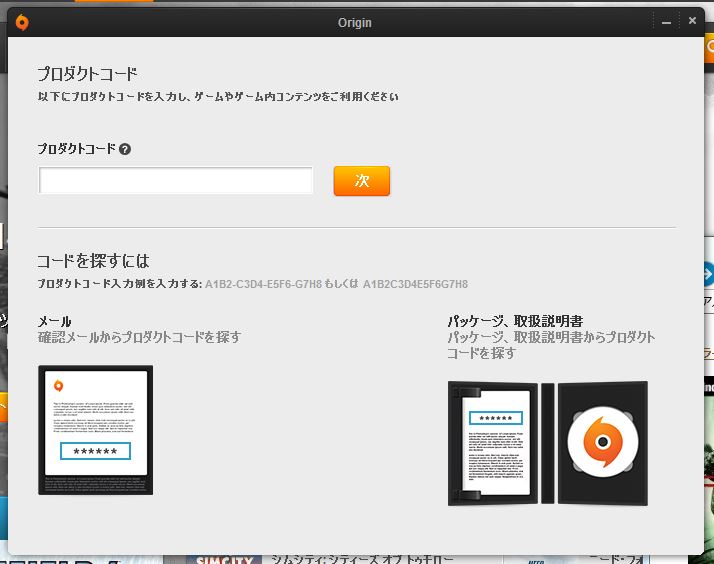
Task: Click the コードを探すには heading
Action: tap(93, 261)
